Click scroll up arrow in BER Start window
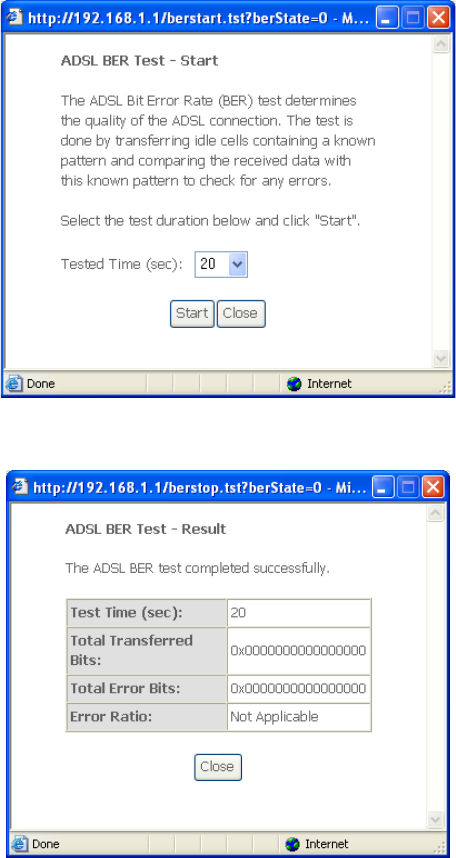456x858 pixels. tap(441, 45)
